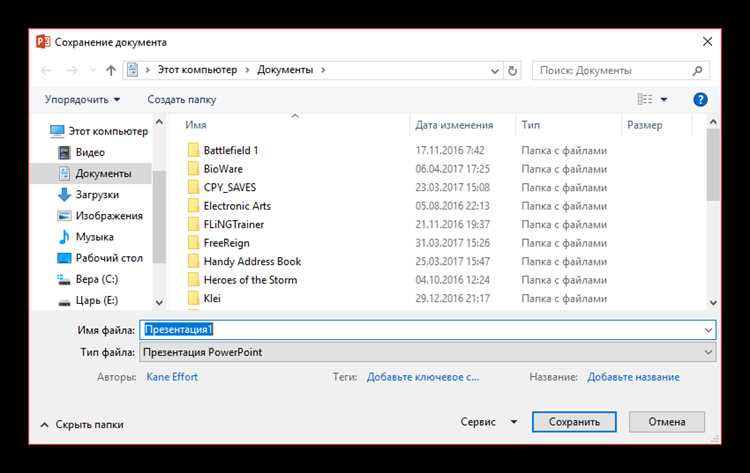Viewport: 750px width, 473px height.
Task: Open the Упорядочить dropdown menu
Action: [82, 99]
